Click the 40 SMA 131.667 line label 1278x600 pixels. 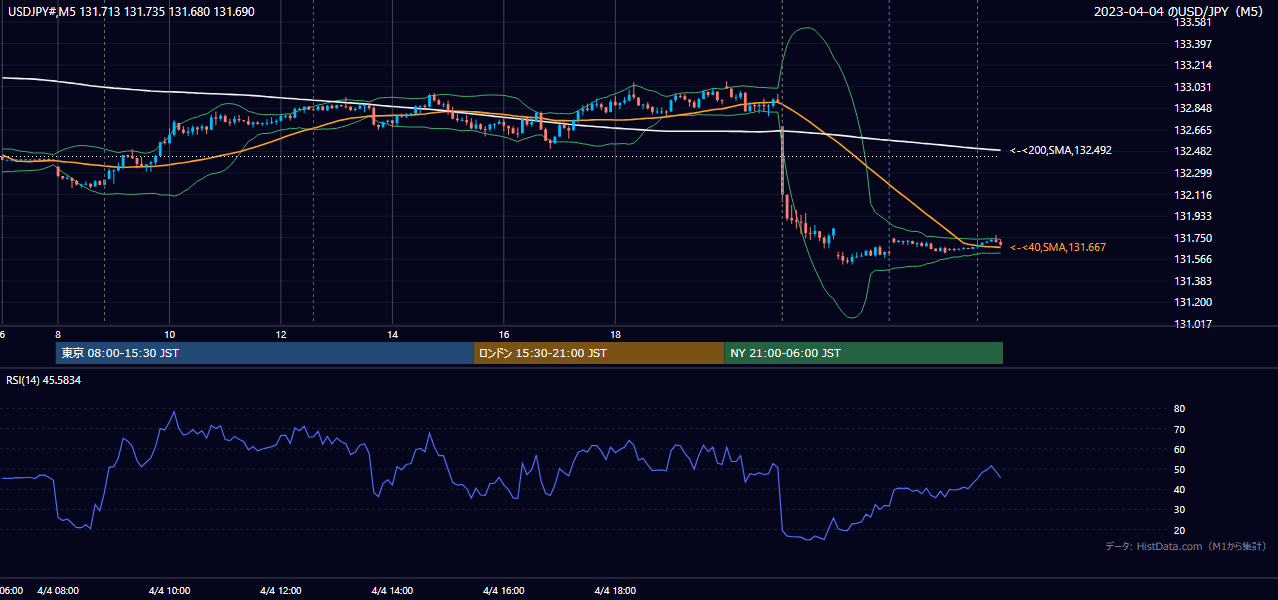pyautogui.click(x=1058, y=247)
